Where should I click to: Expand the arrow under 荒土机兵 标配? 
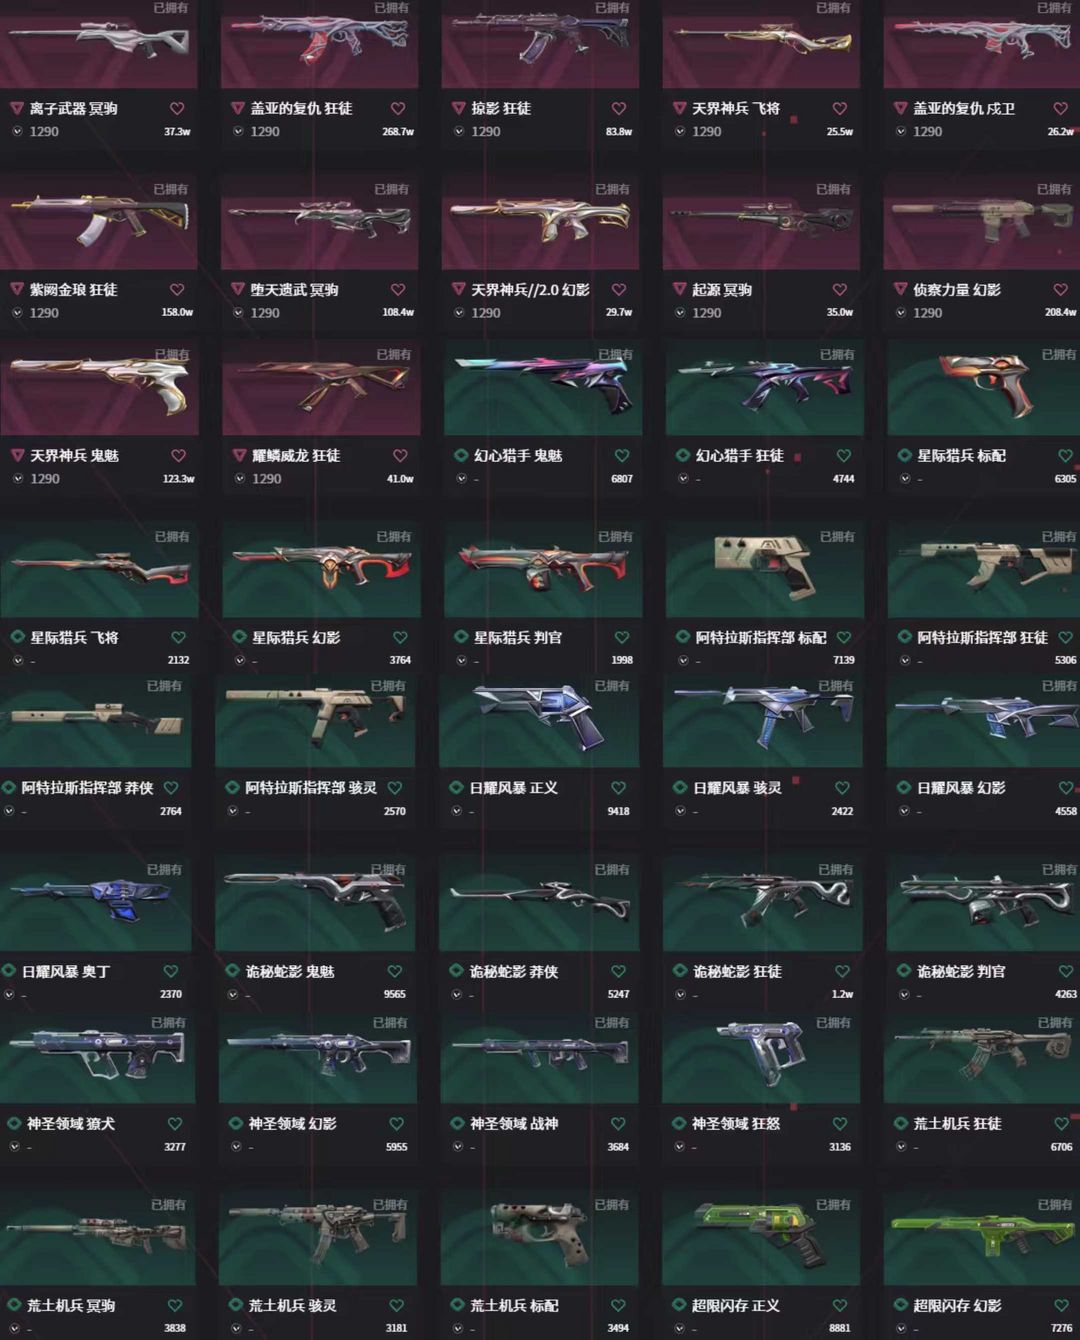click(x=457, y=1328)
